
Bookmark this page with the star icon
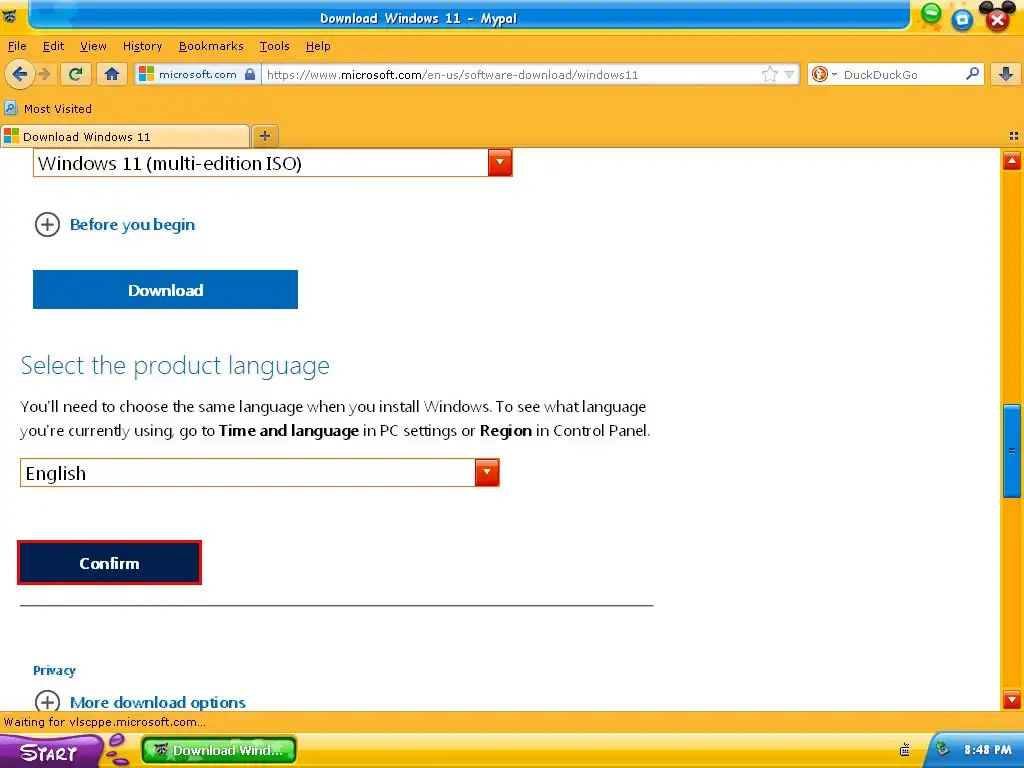coord(770,74)
